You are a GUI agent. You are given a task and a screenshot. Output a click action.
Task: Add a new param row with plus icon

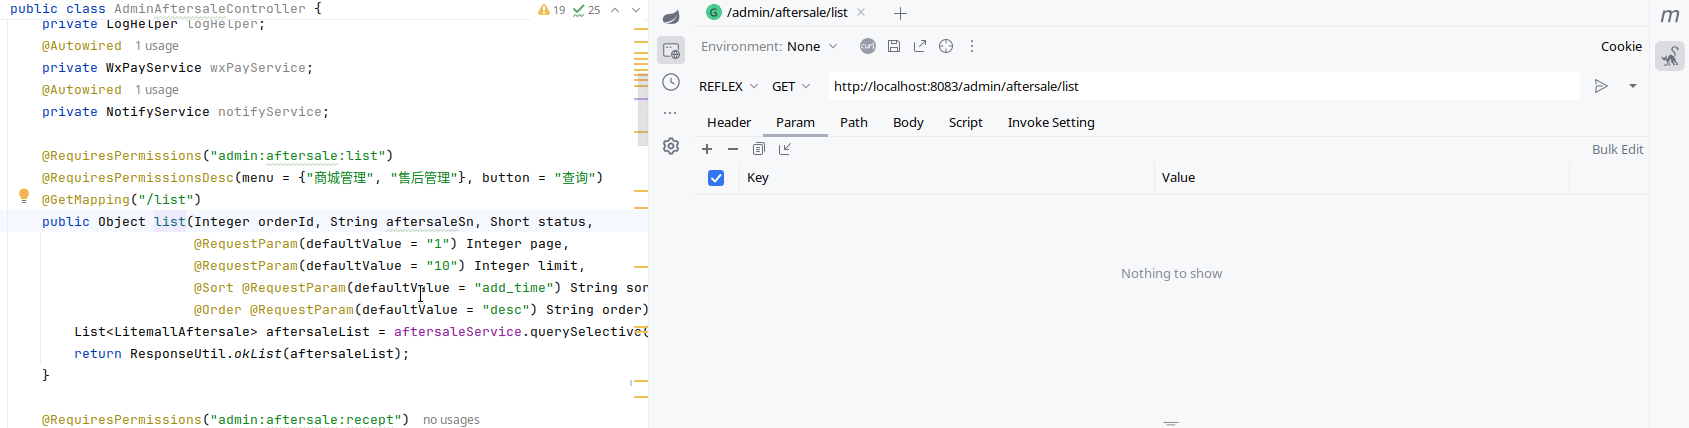tap(707, 149)
